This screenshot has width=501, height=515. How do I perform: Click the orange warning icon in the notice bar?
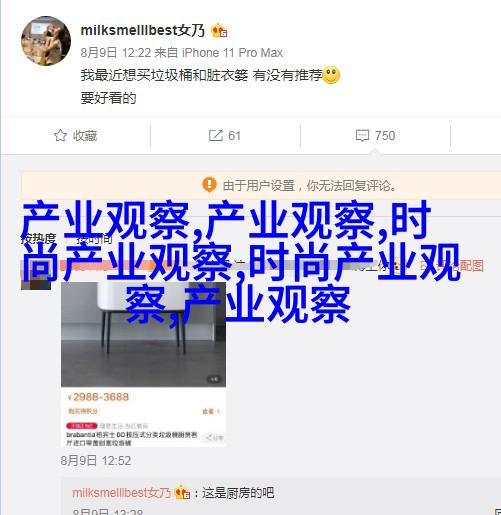[x=209, y=184]
